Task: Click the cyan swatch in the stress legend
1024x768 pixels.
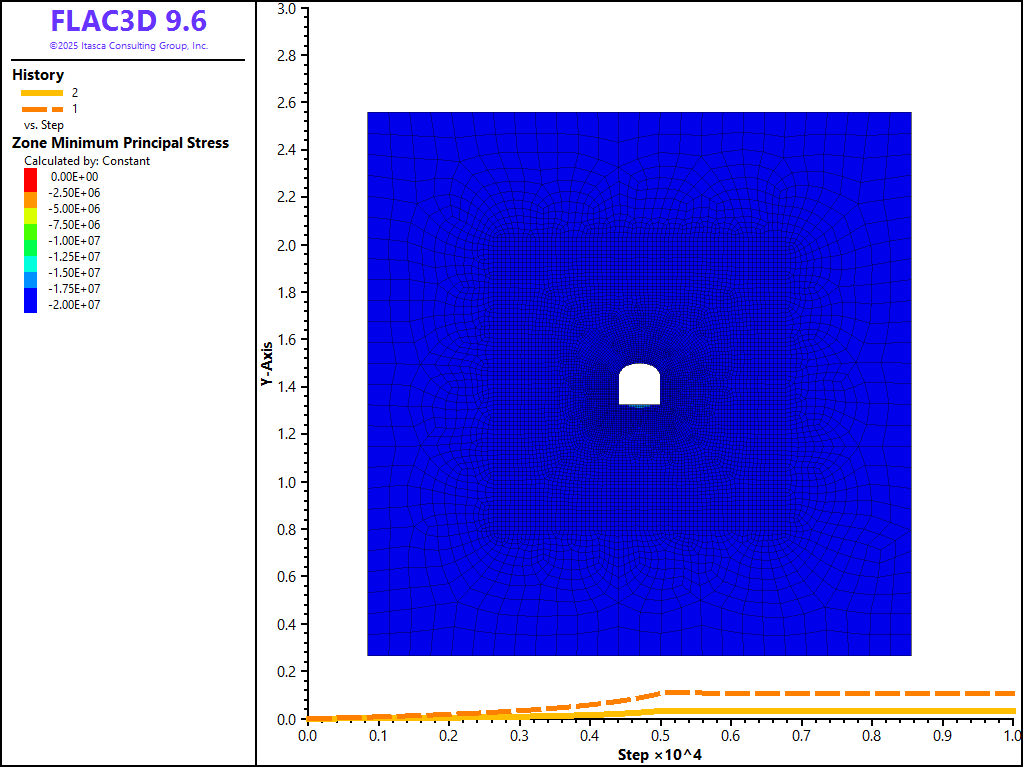Action: tap(30, 258)
